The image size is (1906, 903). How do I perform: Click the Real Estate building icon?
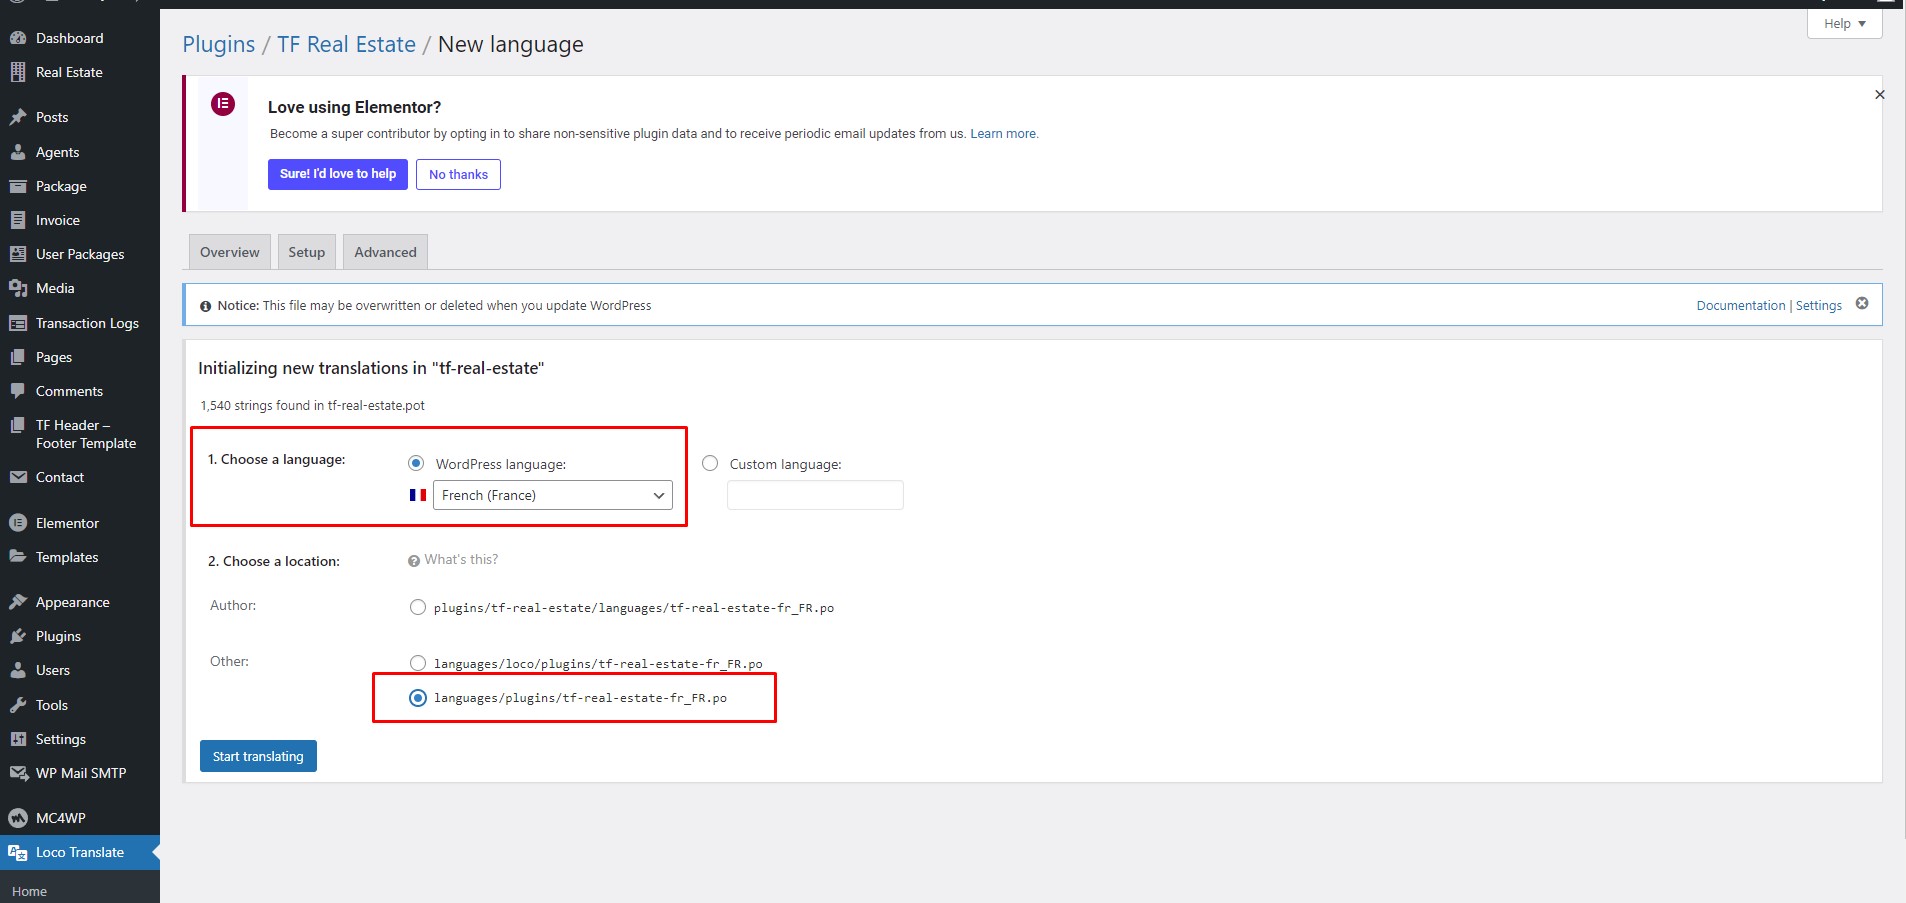click(x=18, y=72)
